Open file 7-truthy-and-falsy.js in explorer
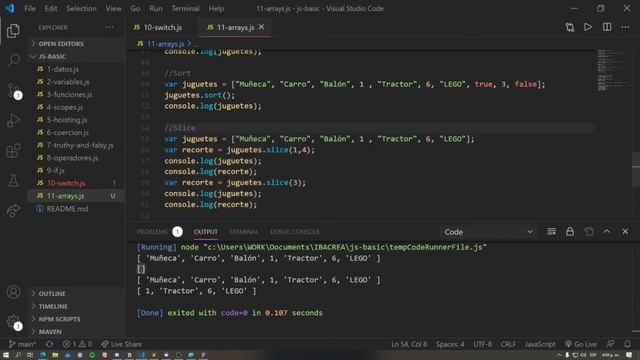 click(76, 145)
